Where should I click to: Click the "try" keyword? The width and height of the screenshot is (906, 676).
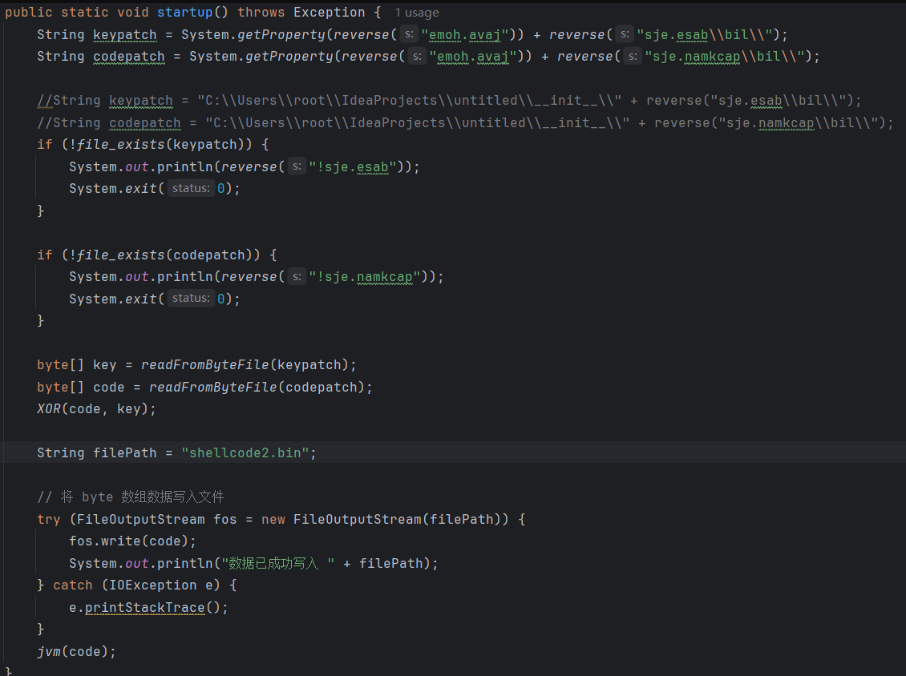click(49, 519)
